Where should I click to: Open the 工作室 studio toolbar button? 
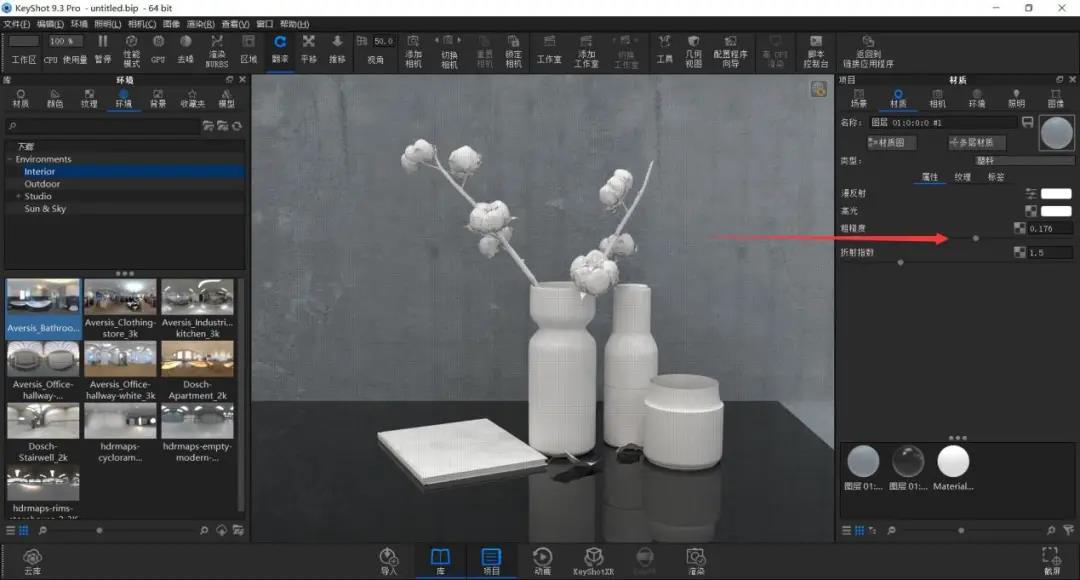(549, 50)
